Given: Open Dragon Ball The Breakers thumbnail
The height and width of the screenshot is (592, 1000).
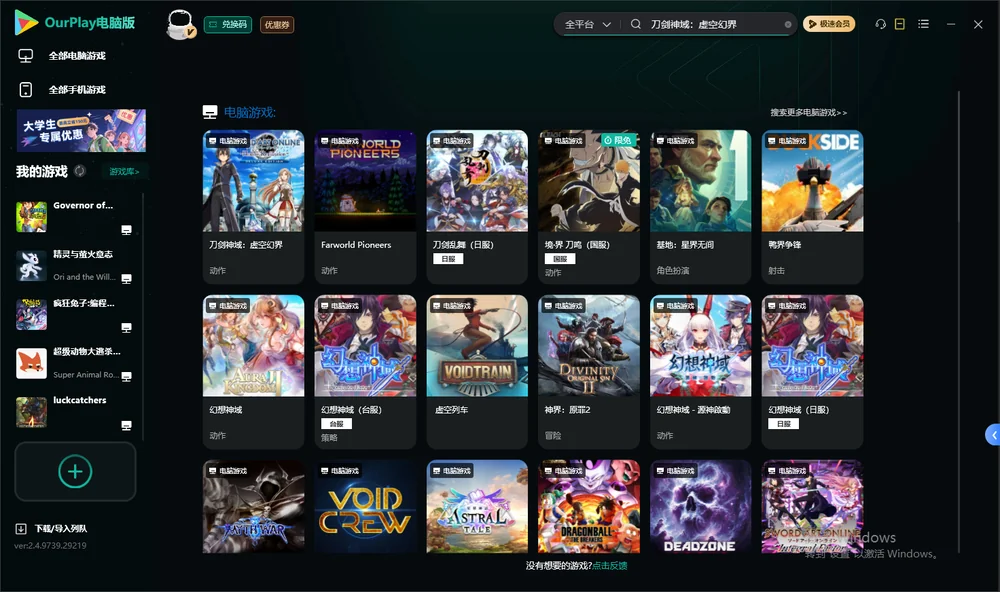Looking at the screenshot, I should point(589,507).
